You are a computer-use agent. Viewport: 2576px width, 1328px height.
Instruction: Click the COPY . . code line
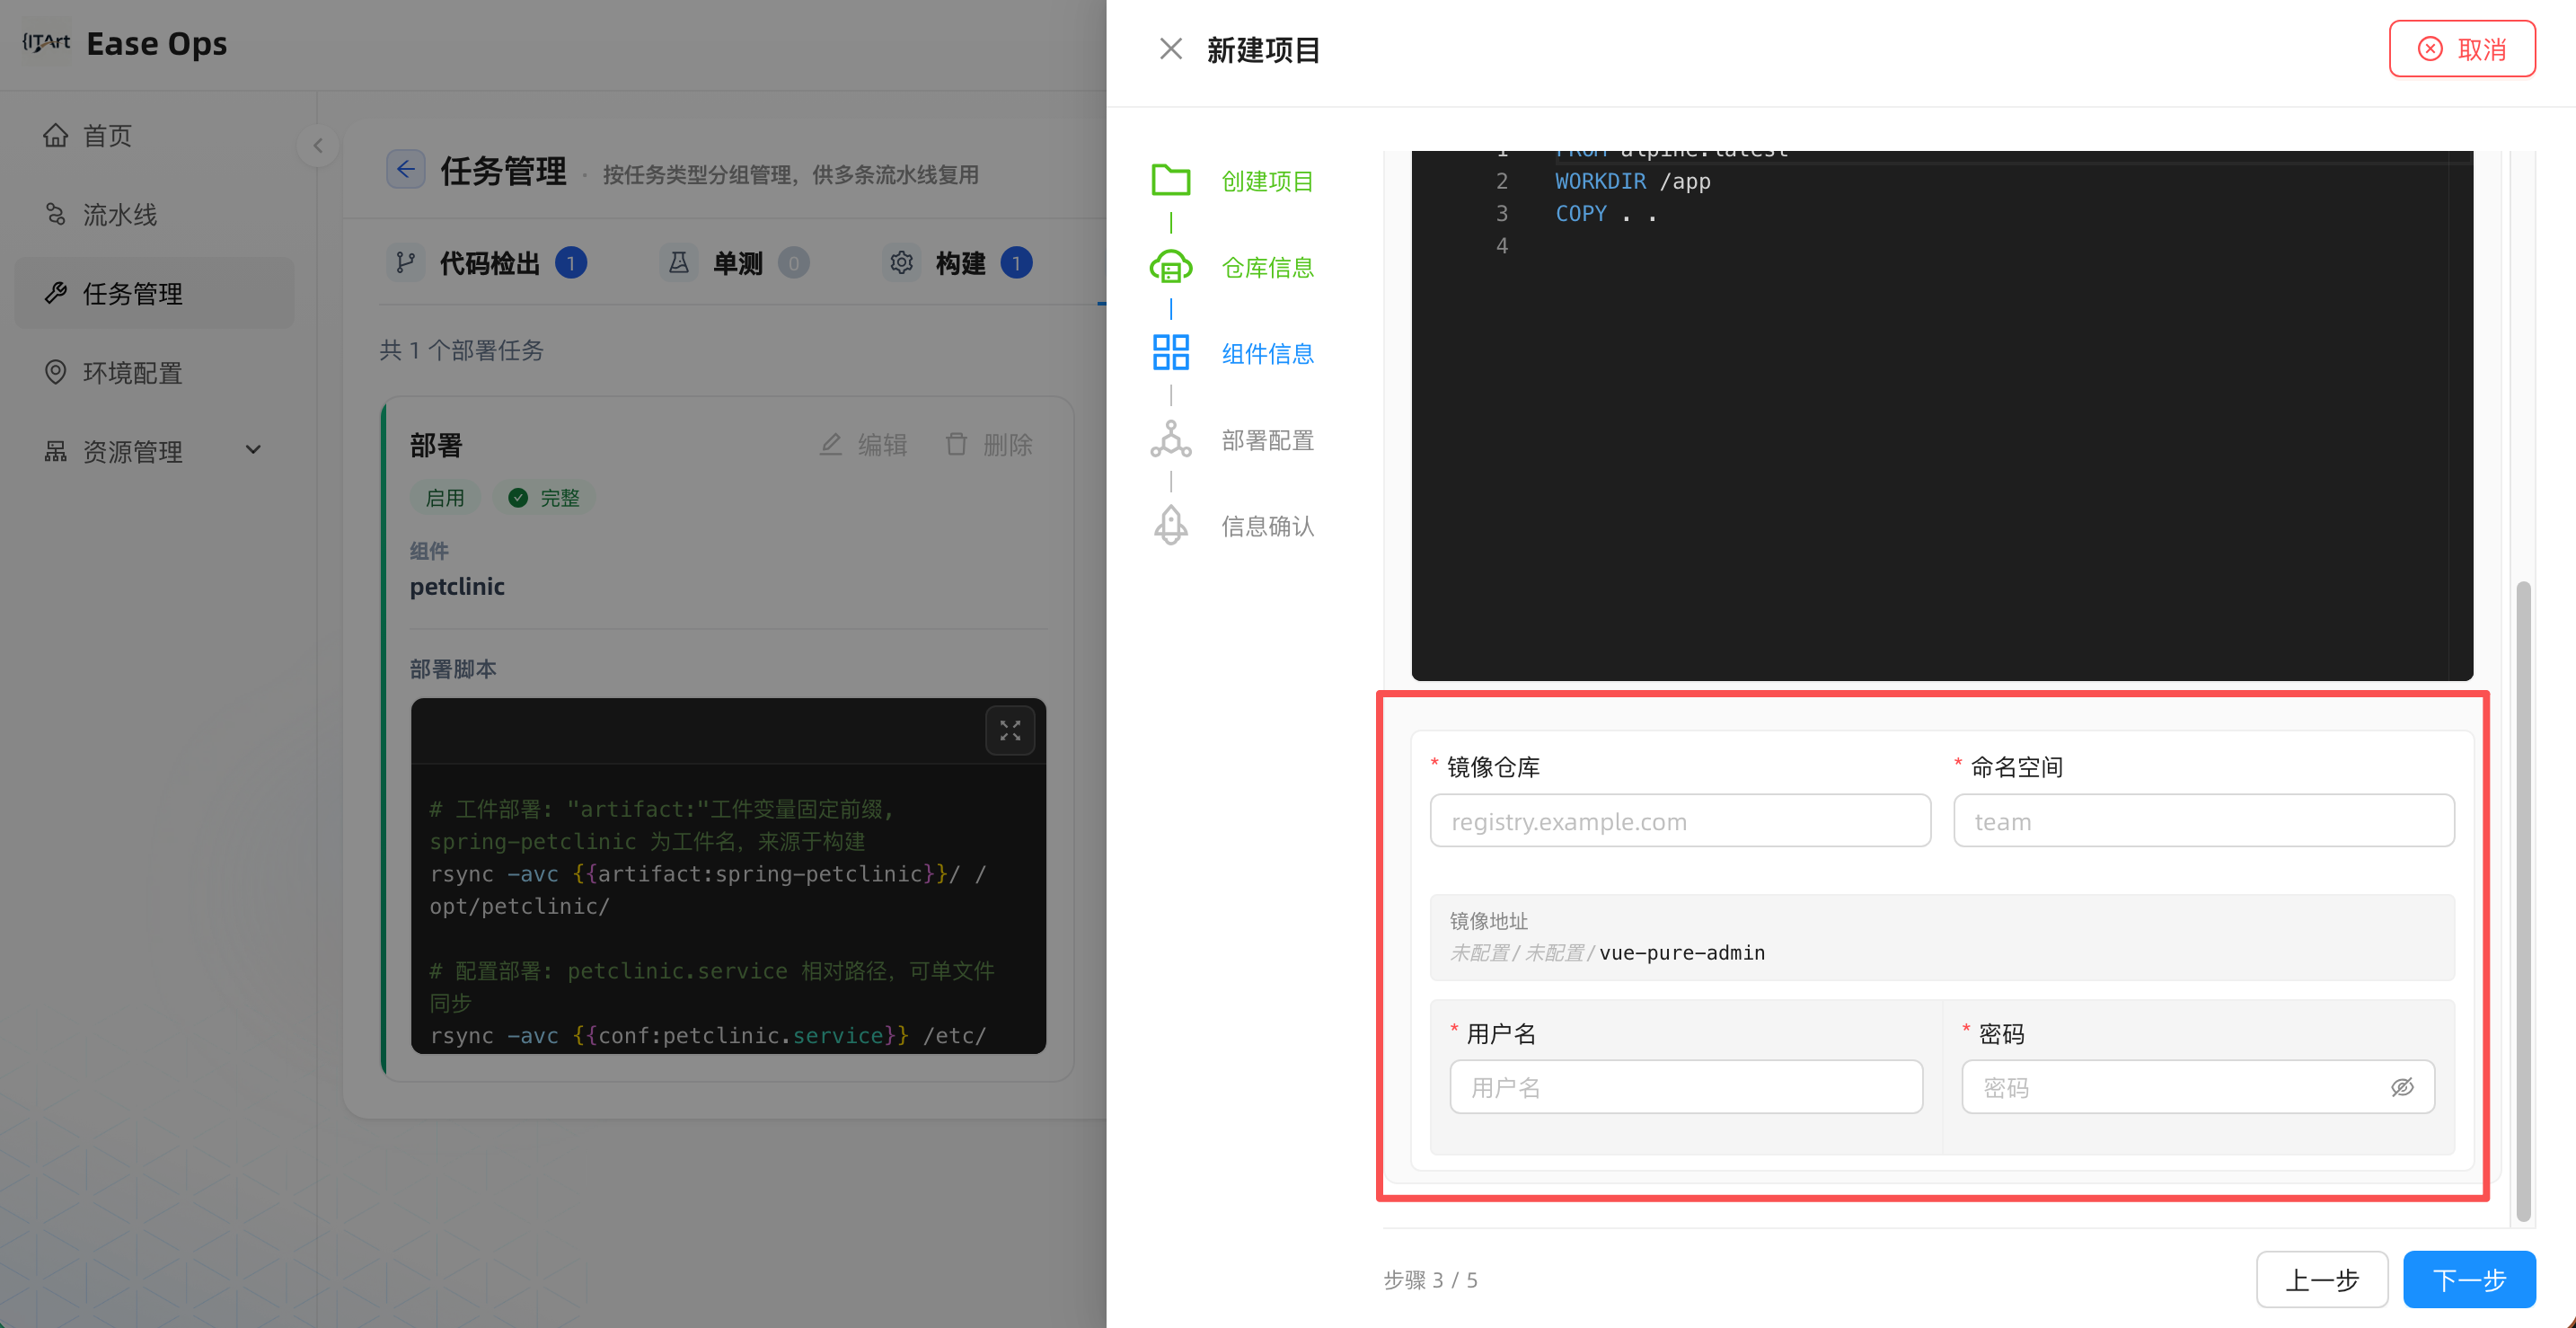[1606, 213]
